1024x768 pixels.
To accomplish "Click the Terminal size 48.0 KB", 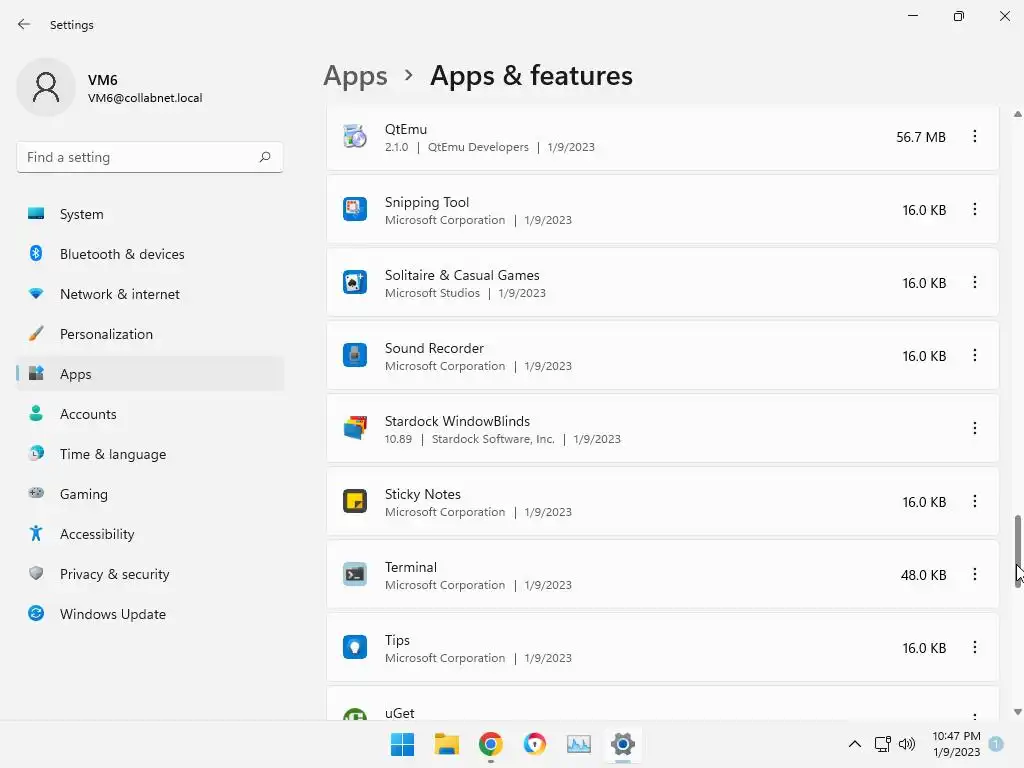I will click(x=923, y=575).
